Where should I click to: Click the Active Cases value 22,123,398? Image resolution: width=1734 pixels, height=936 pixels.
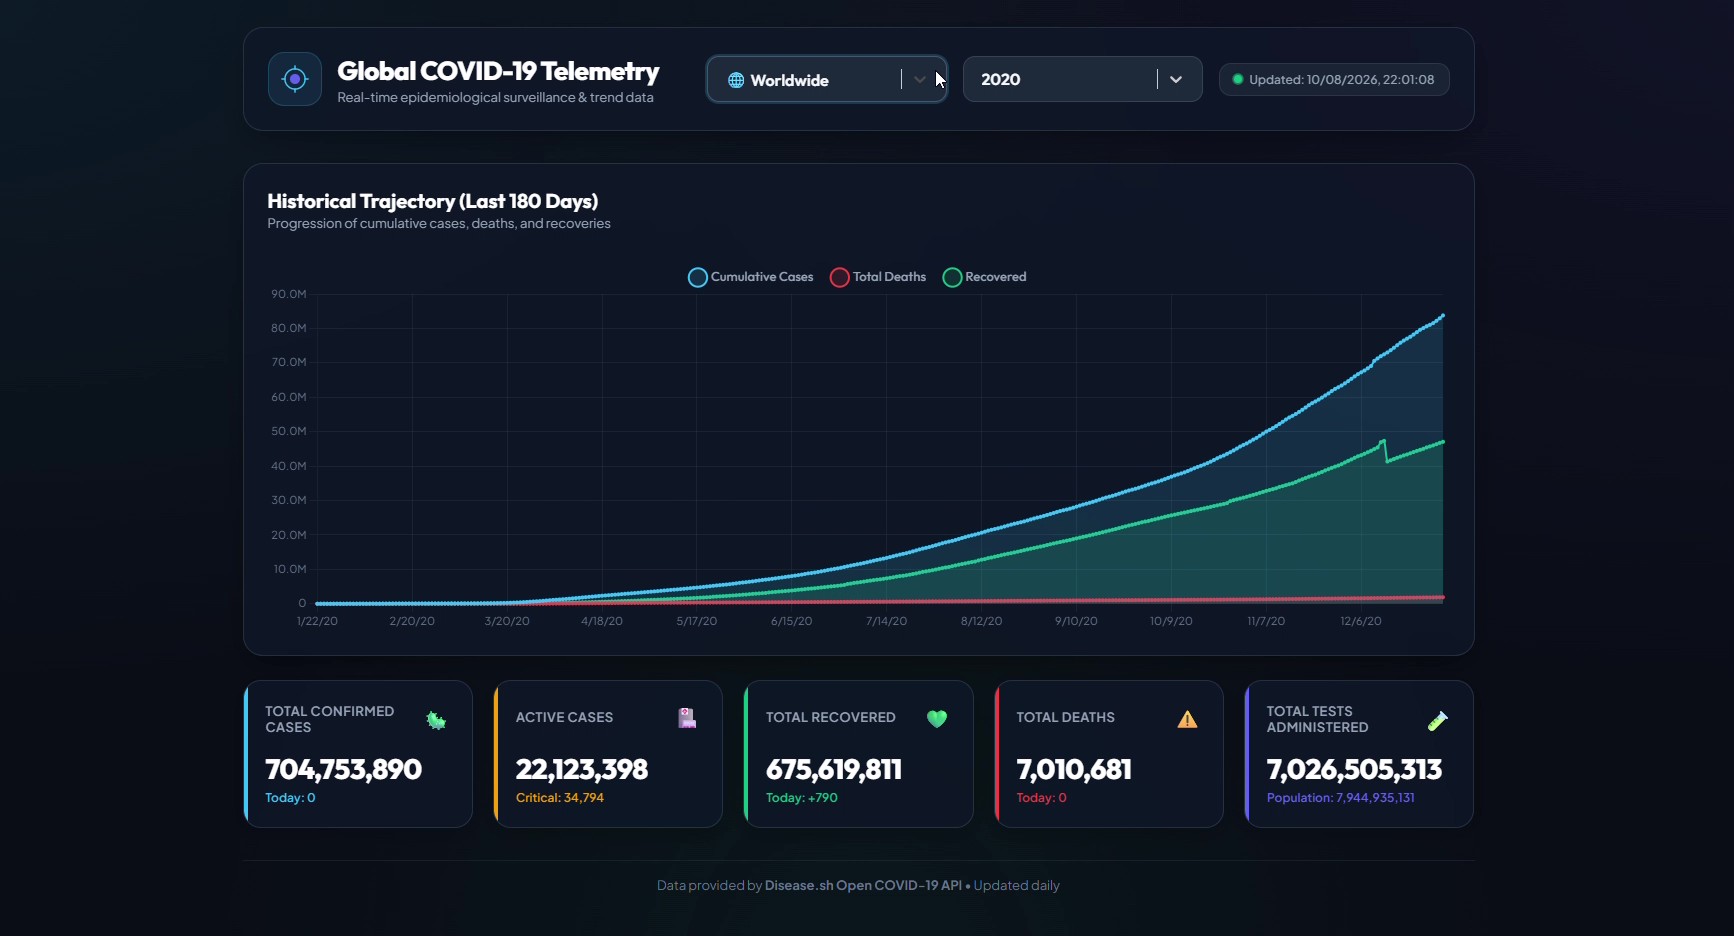pyautogui.click(x=582, y=769)
